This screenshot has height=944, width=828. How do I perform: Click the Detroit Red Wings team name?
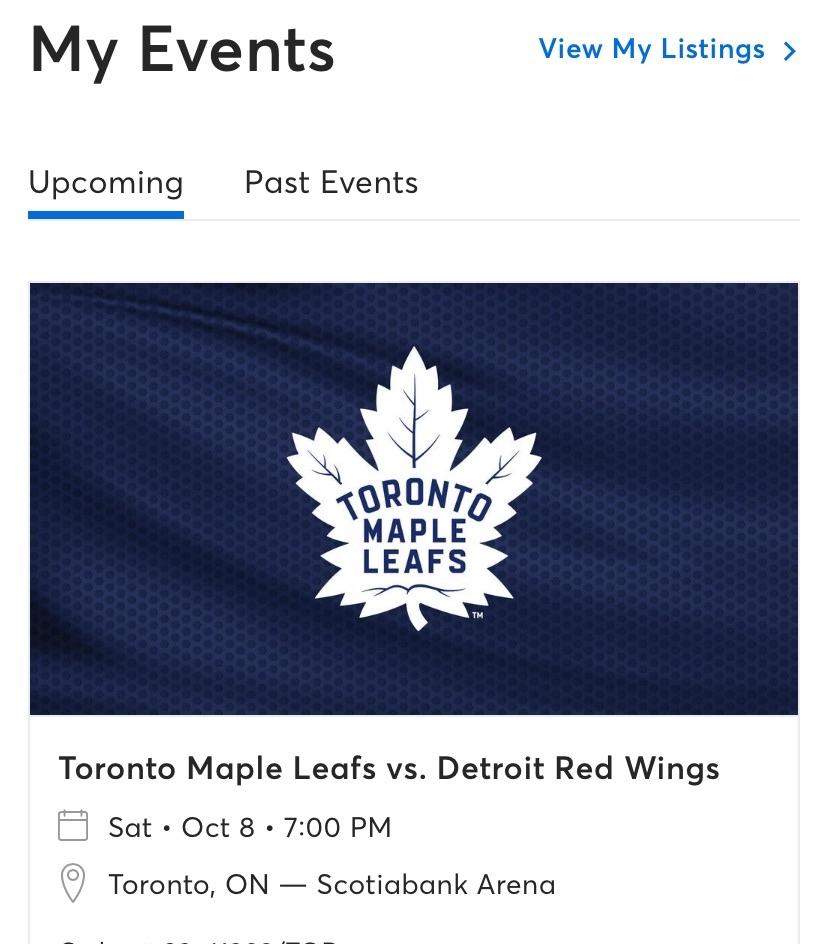(x=578, y=768)
